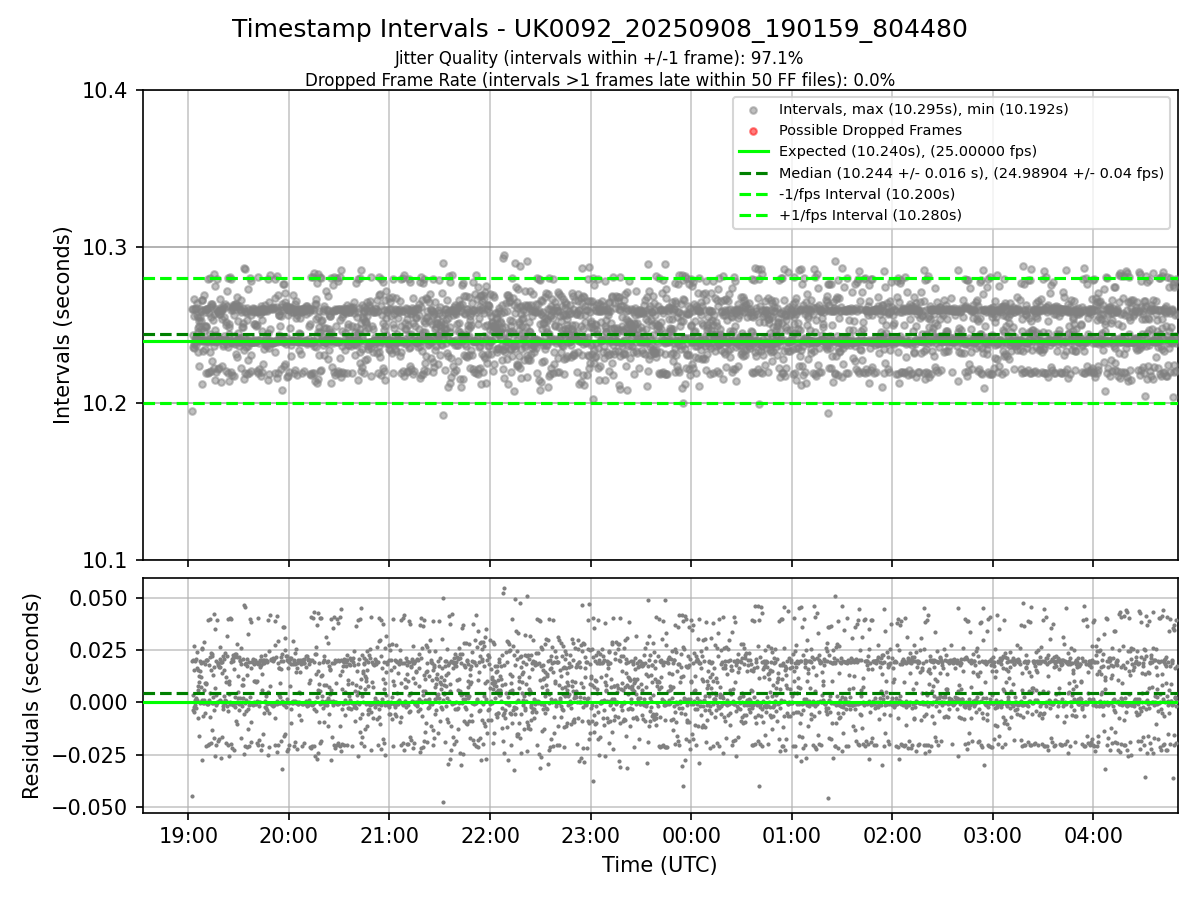This screenshot has height=900, width=1200.
Task: Click the 'Intervals (seconds)' y-axis label
Action: pyautogui.click(x=63, y=325)
